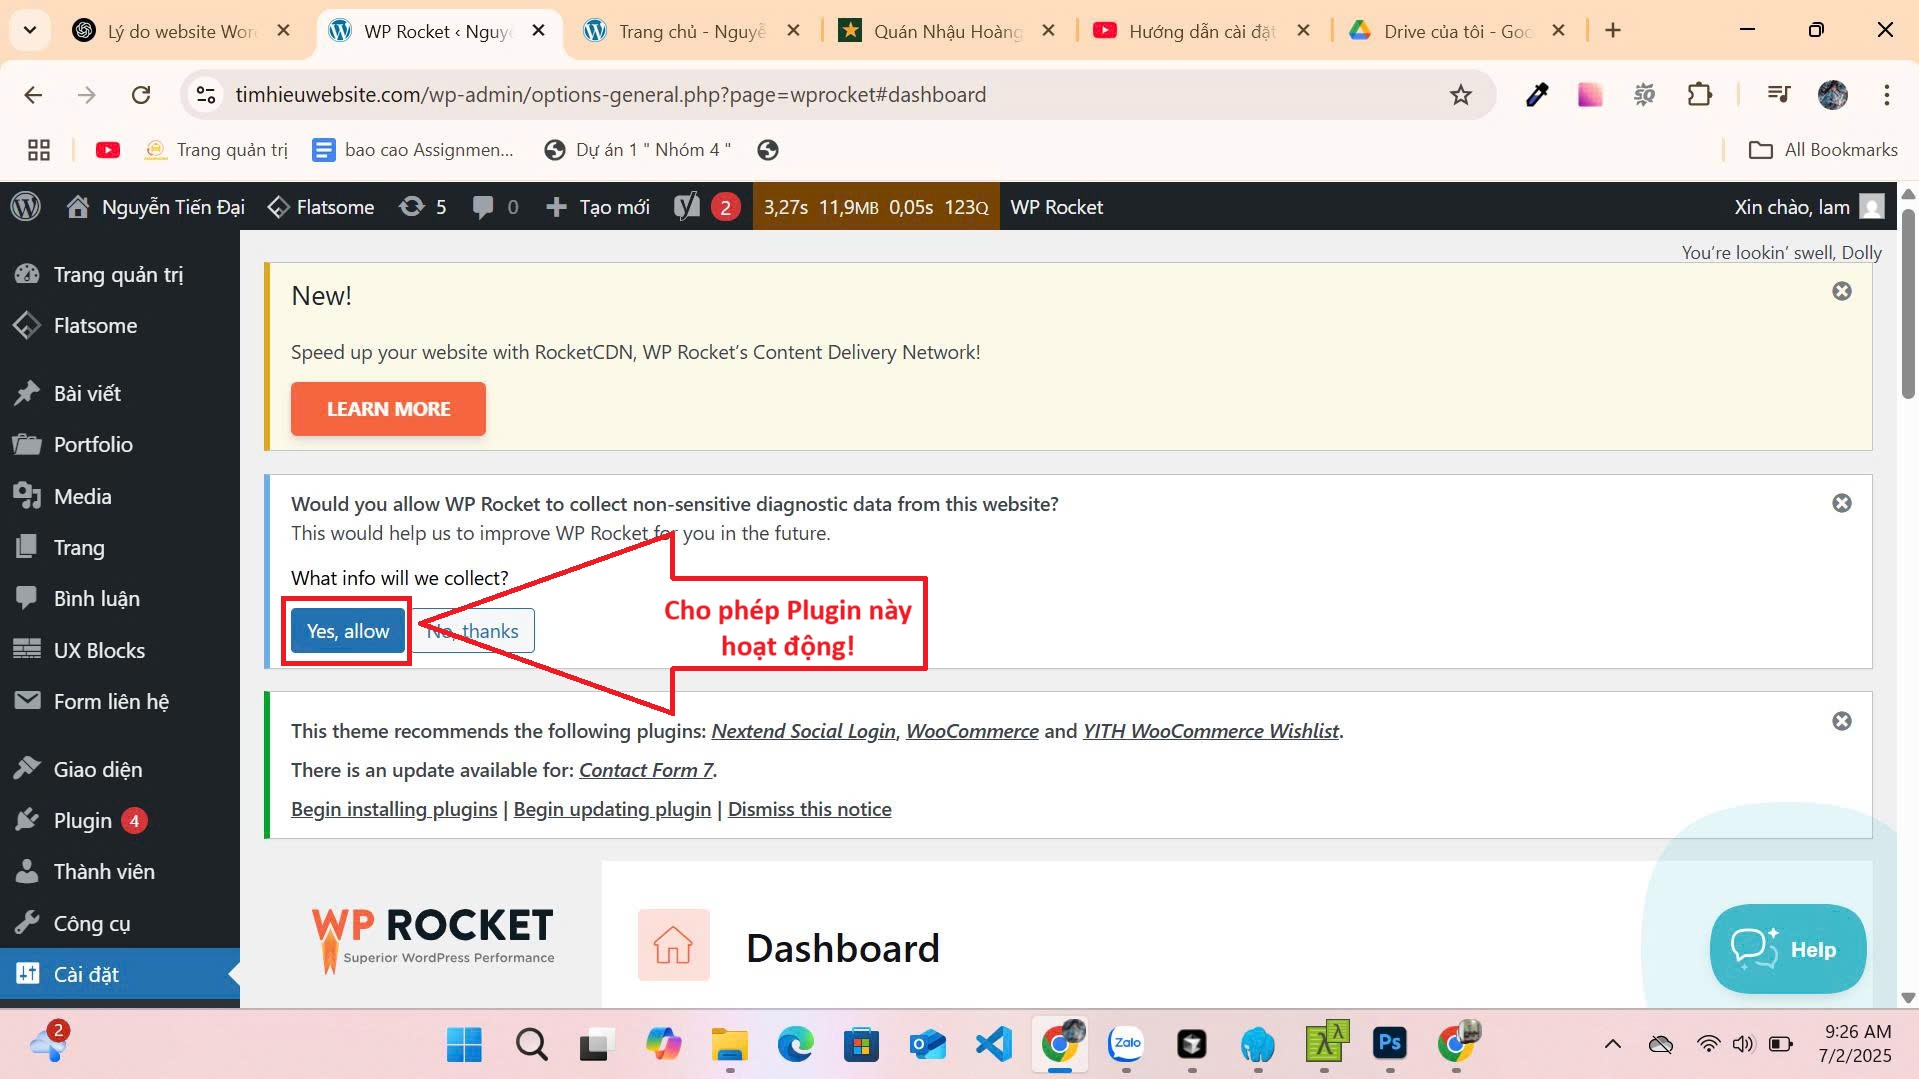Viewport: 1919px width, 1079px height.
Task: Bookmark this page with star icon
Action: 1460,95
